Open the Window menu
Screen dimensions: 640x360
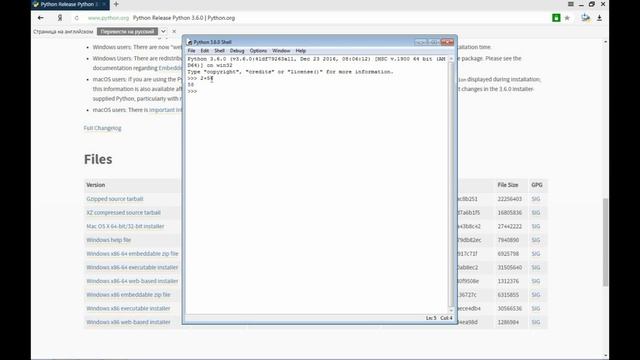[281, 51]
